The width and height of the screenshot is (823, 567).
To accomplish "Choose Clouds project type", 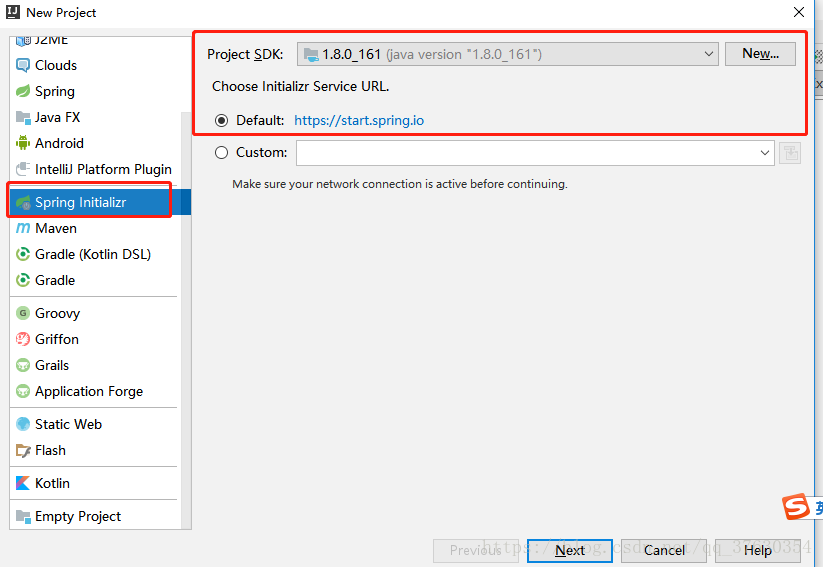I will [x=95, y=65].
